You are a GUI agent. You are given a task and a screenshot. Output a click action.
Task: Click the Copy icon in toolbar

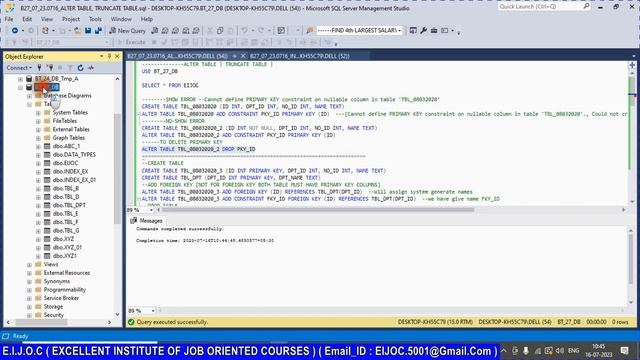(220, 31)
